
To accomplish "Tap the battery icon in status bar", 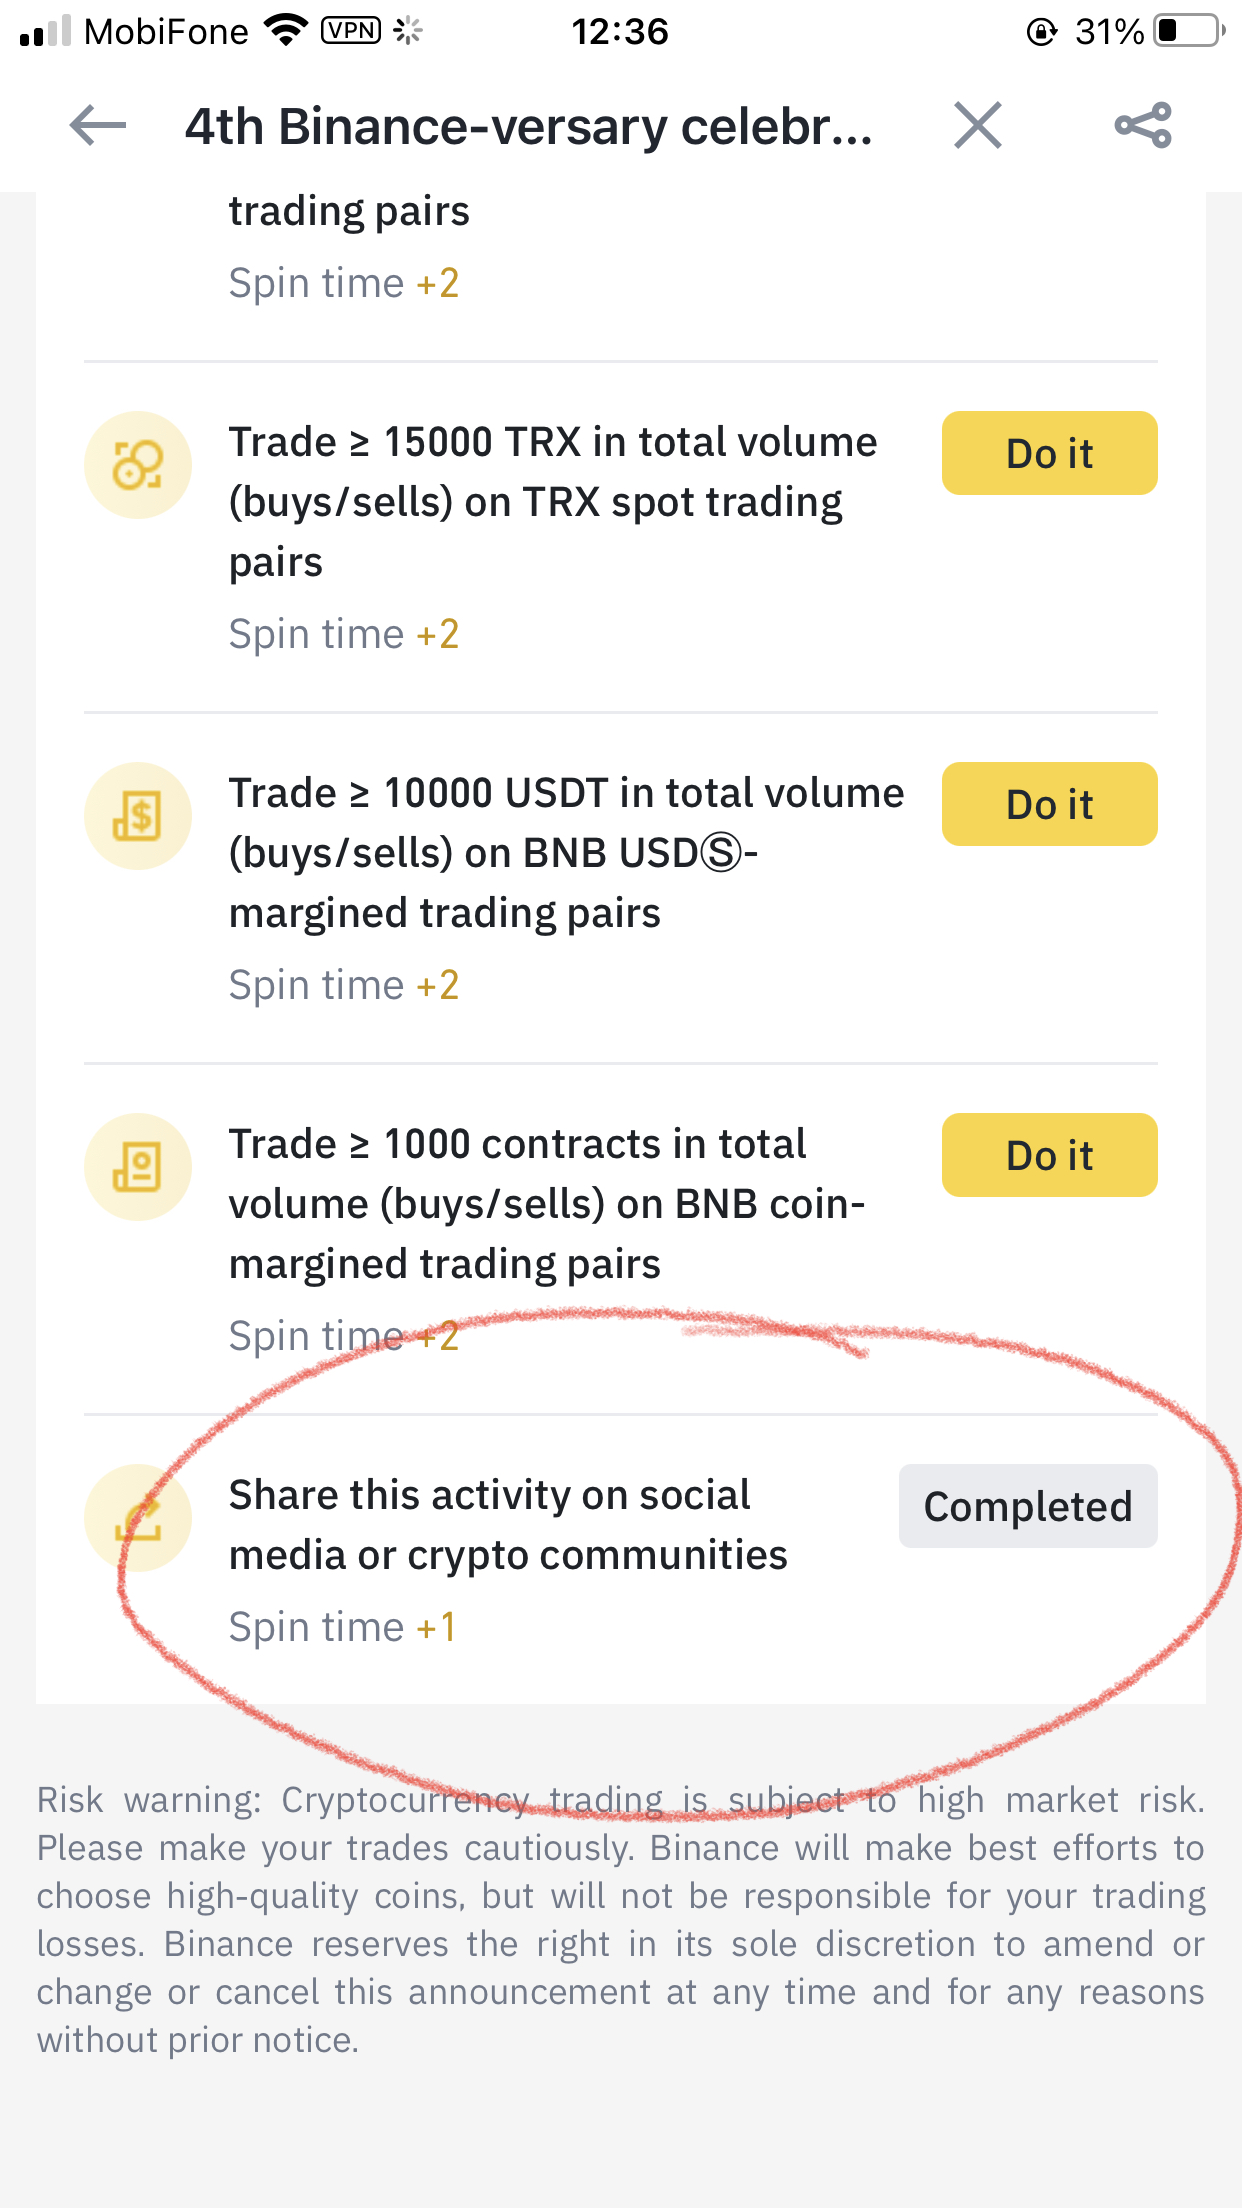I will [x=1188, y=31].
